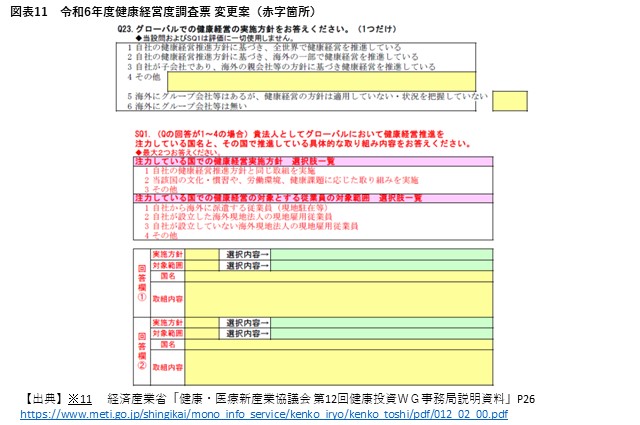
Task: Open the meti.go.jp PDF source link
Action: tap(264, 414)
